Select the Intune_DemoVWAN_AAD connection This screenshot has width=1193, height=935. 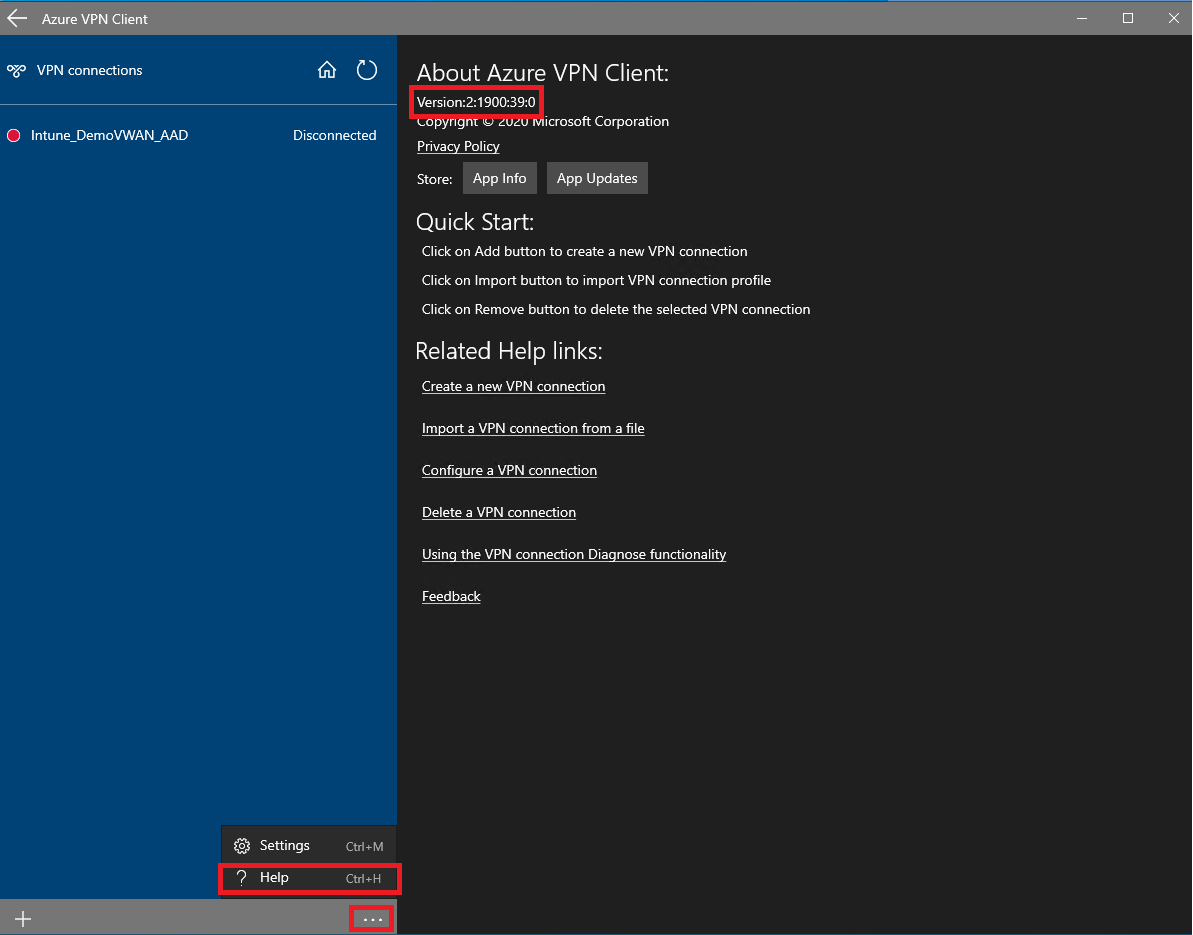click(x=198, y=135)
